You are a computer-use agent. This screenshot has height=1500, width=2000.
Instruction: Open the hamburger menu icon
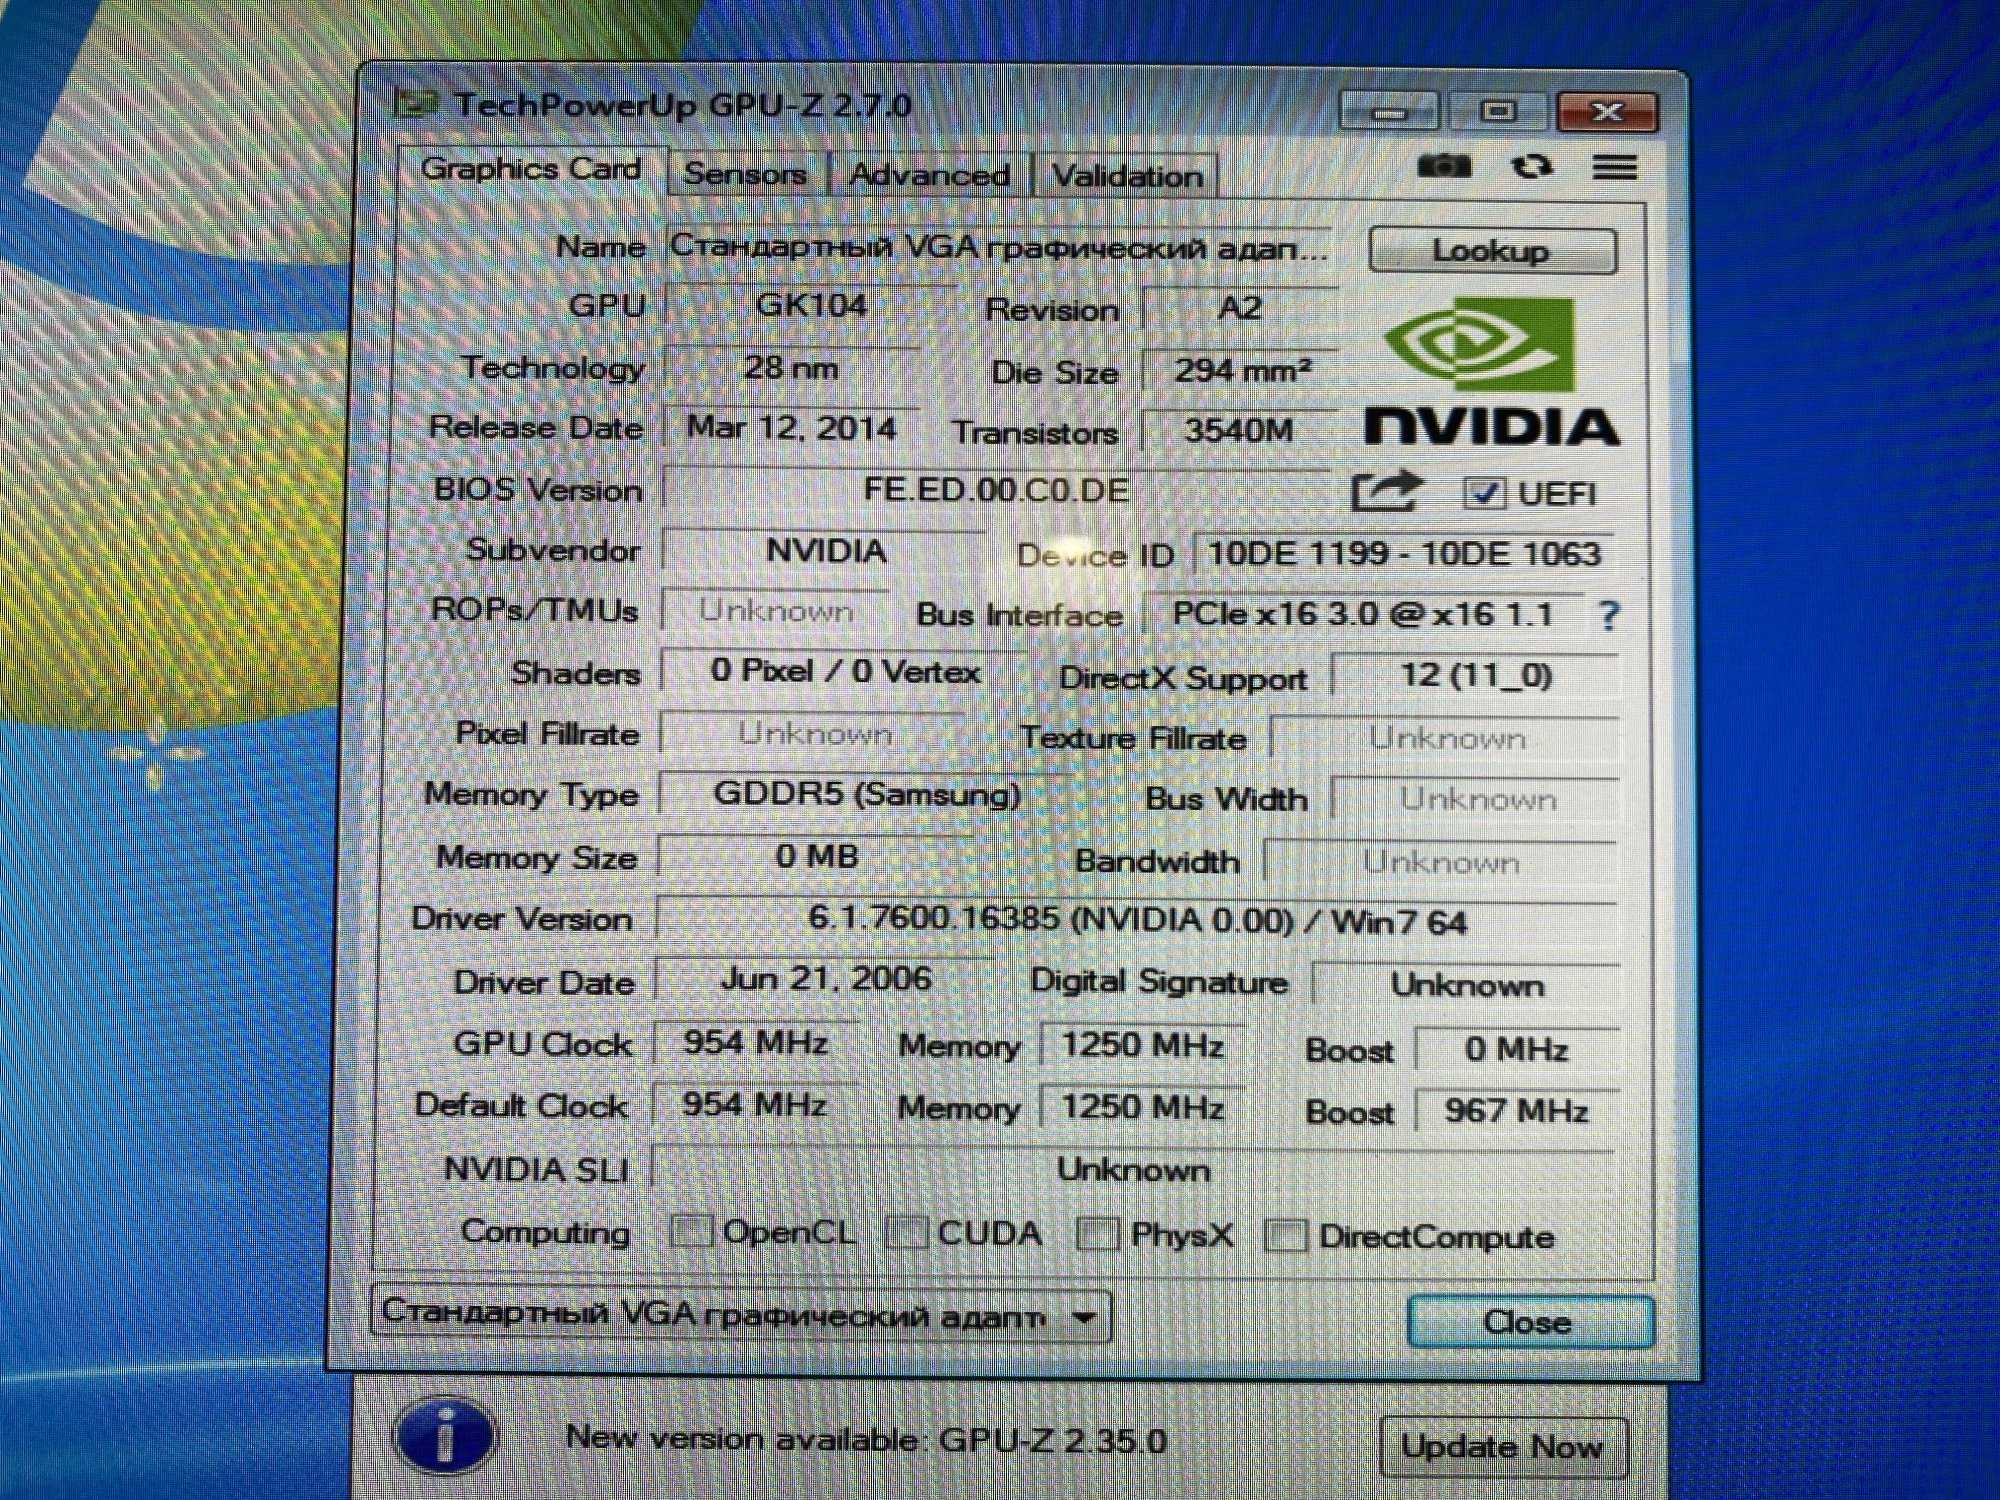click(x=1614, y=167)
